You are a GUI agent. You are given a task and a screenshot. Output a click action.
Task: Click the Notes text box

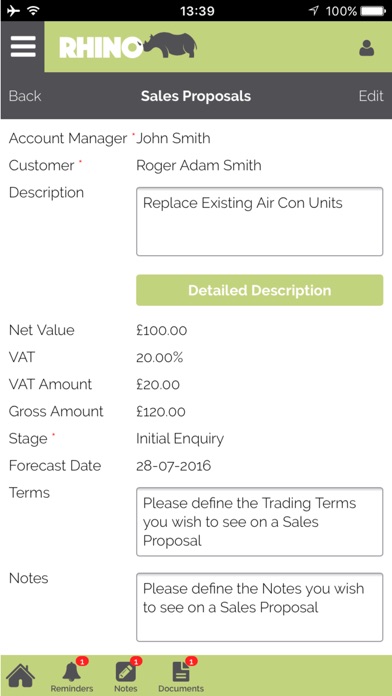[x=259, y=607]
